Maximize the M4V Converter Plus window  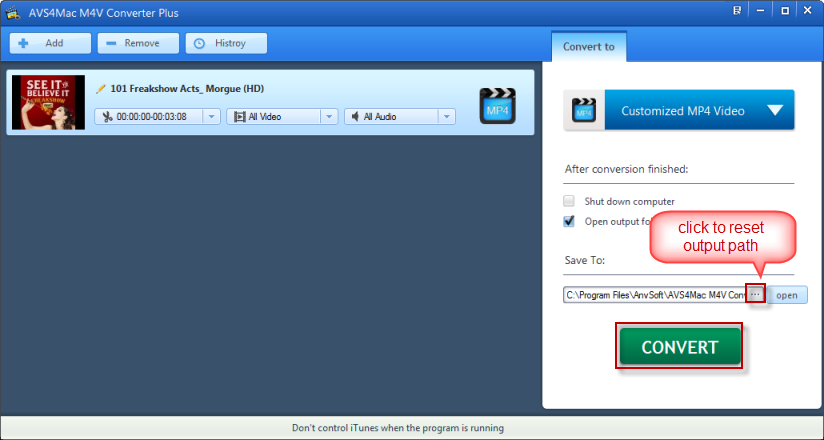coord(785,11)
